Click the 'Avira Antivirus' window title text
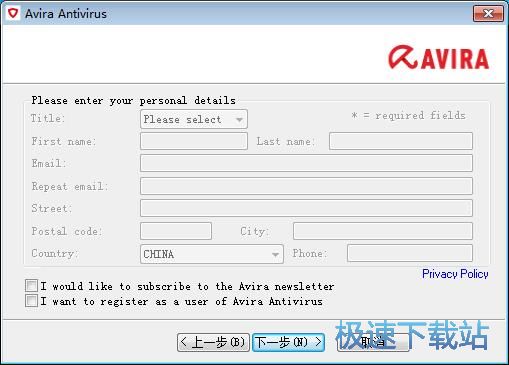The image size is (509, 365). click(x=66, y=14)
